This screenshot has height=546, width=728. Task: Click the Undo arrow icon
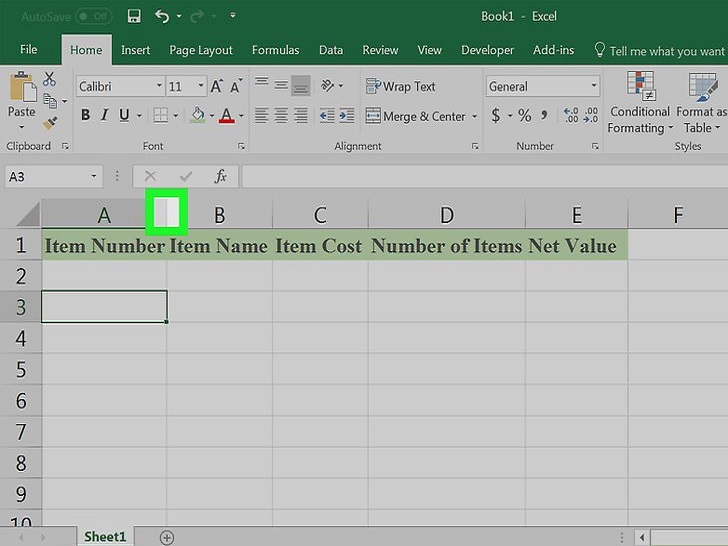coord(162,17)
